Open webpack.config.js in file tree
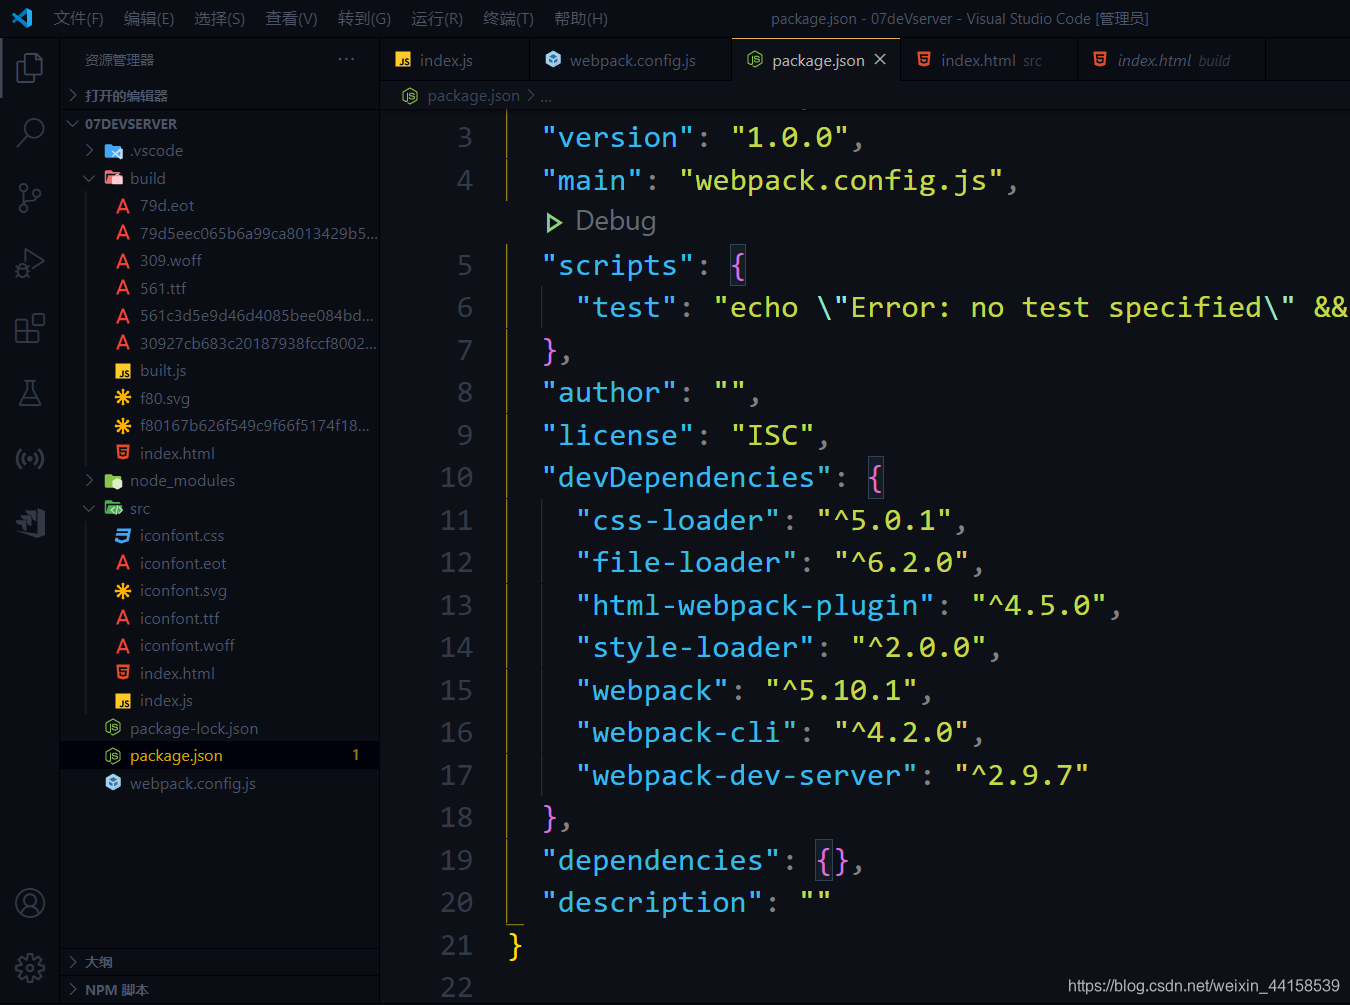Viewport: 1350px width, 1005px height. point(220,783)
